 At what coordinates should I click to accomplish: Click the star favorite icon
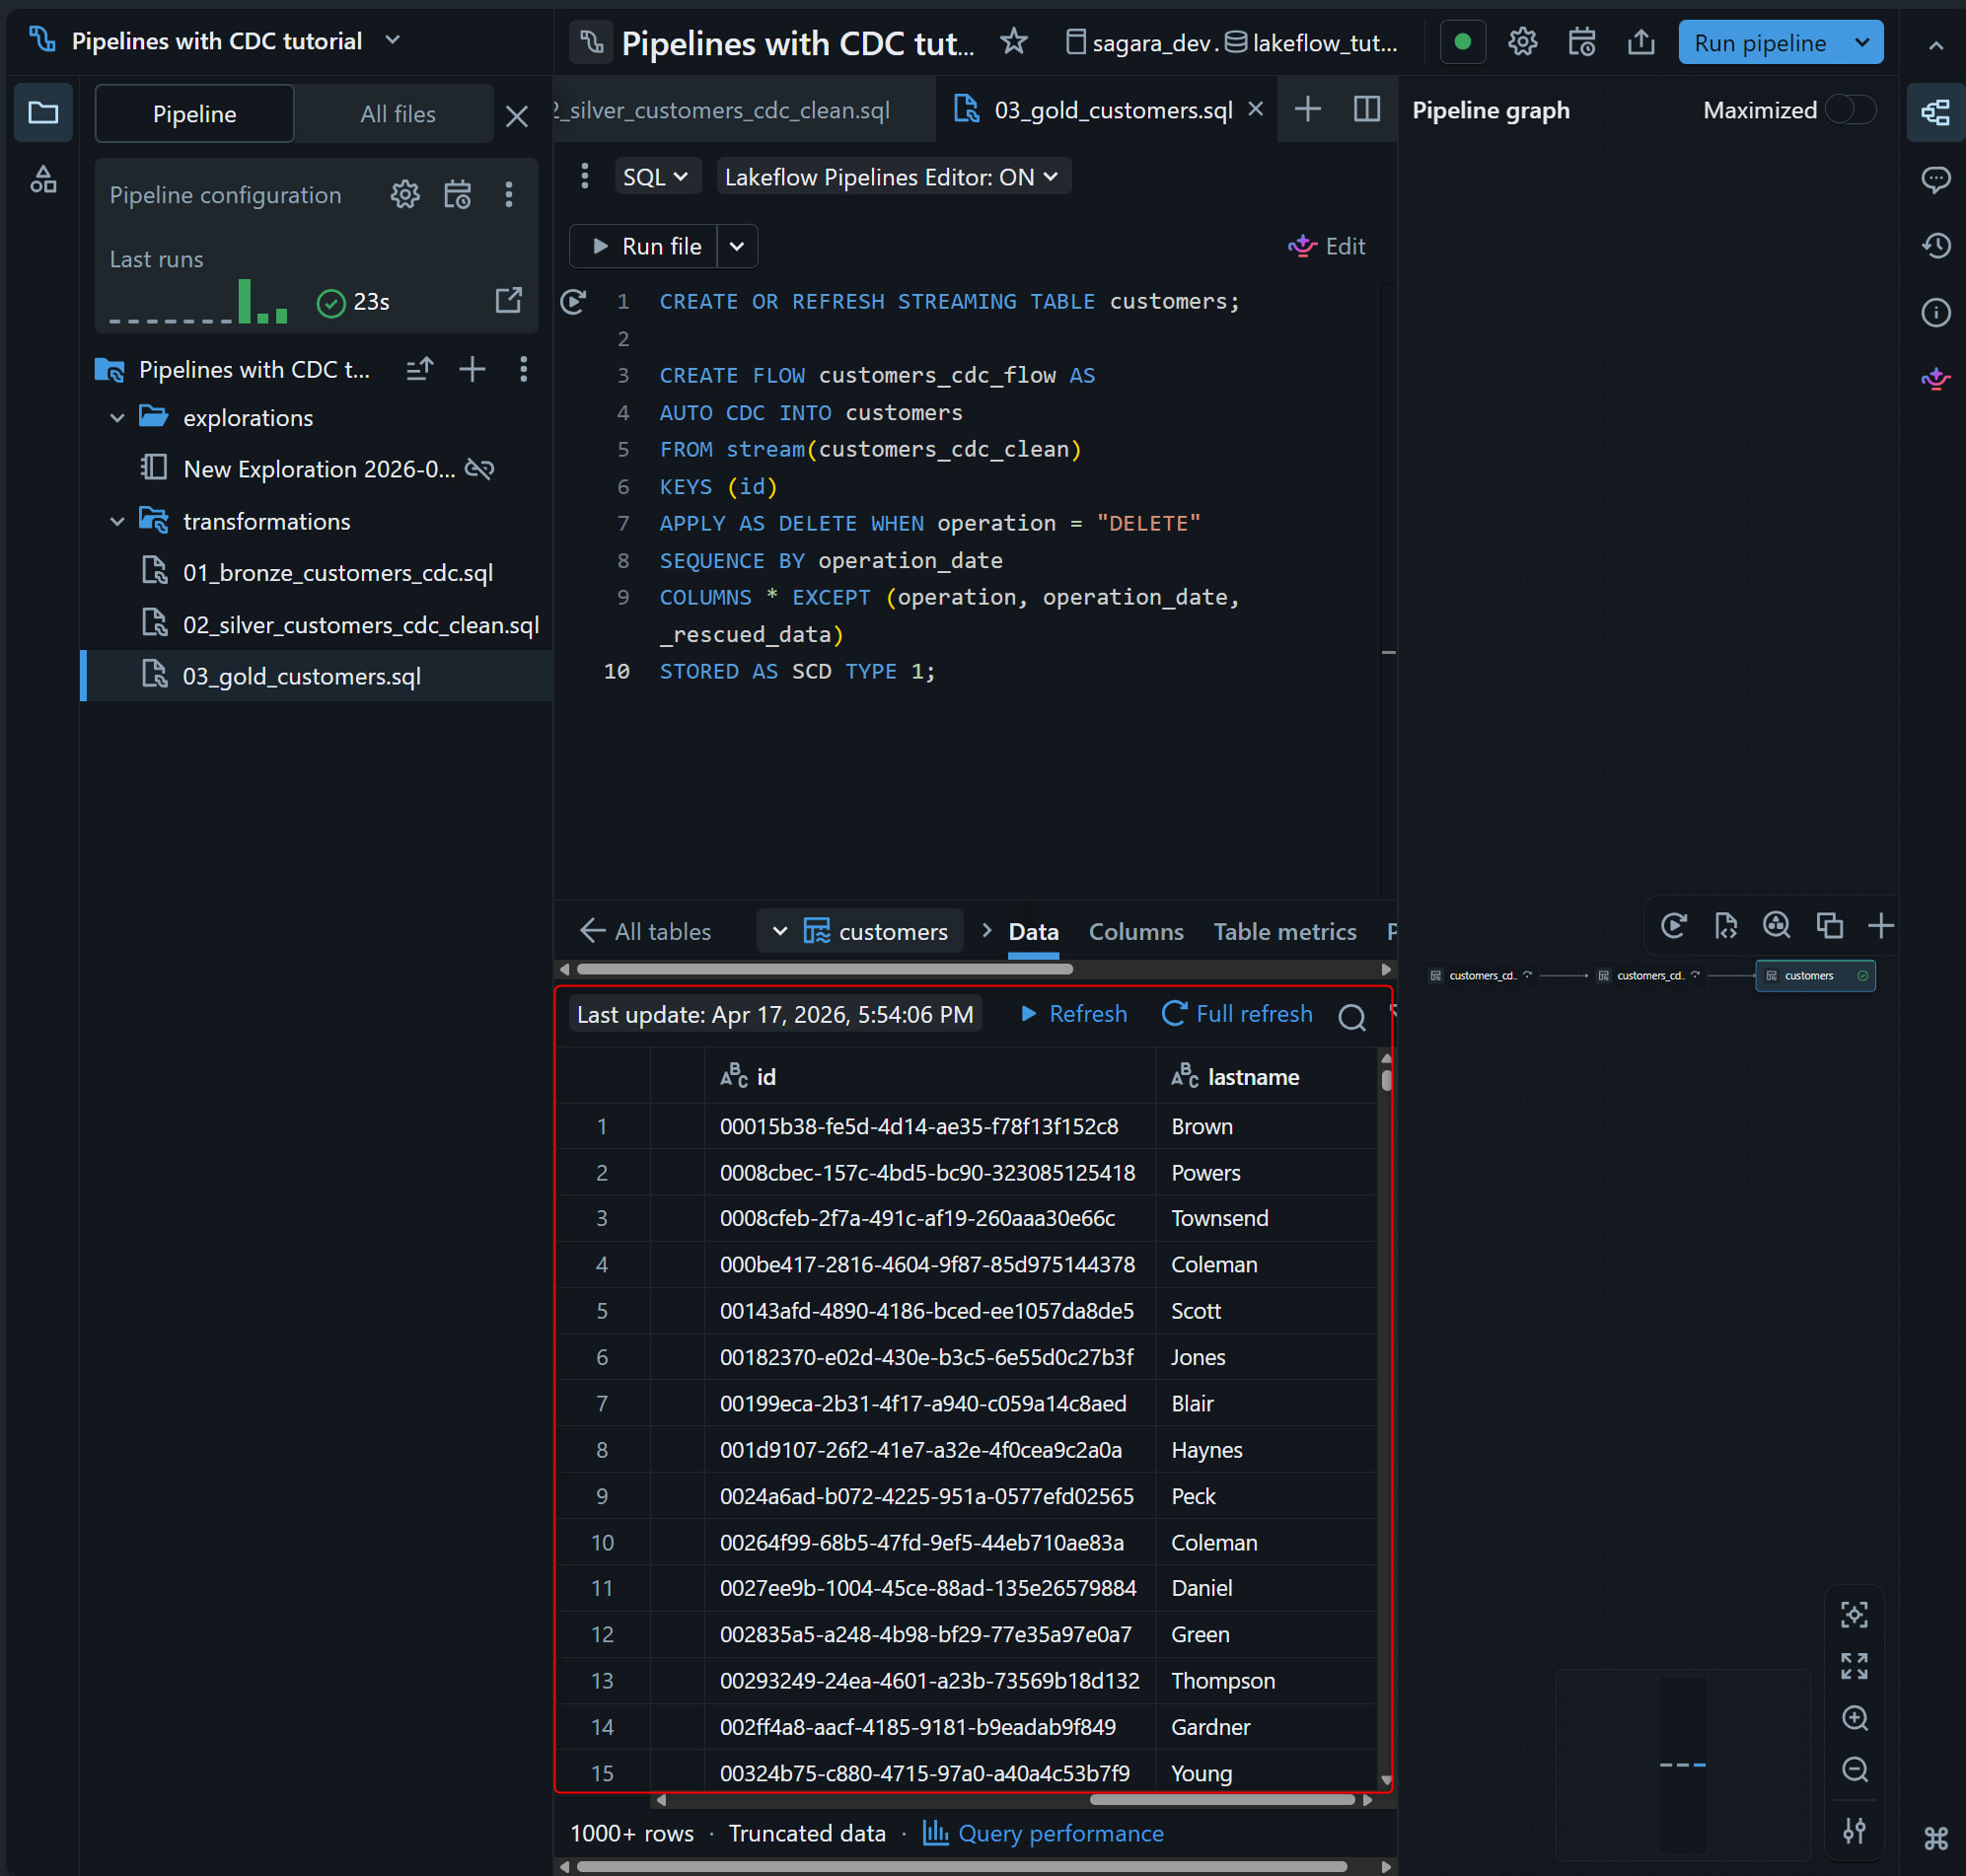1013,42
